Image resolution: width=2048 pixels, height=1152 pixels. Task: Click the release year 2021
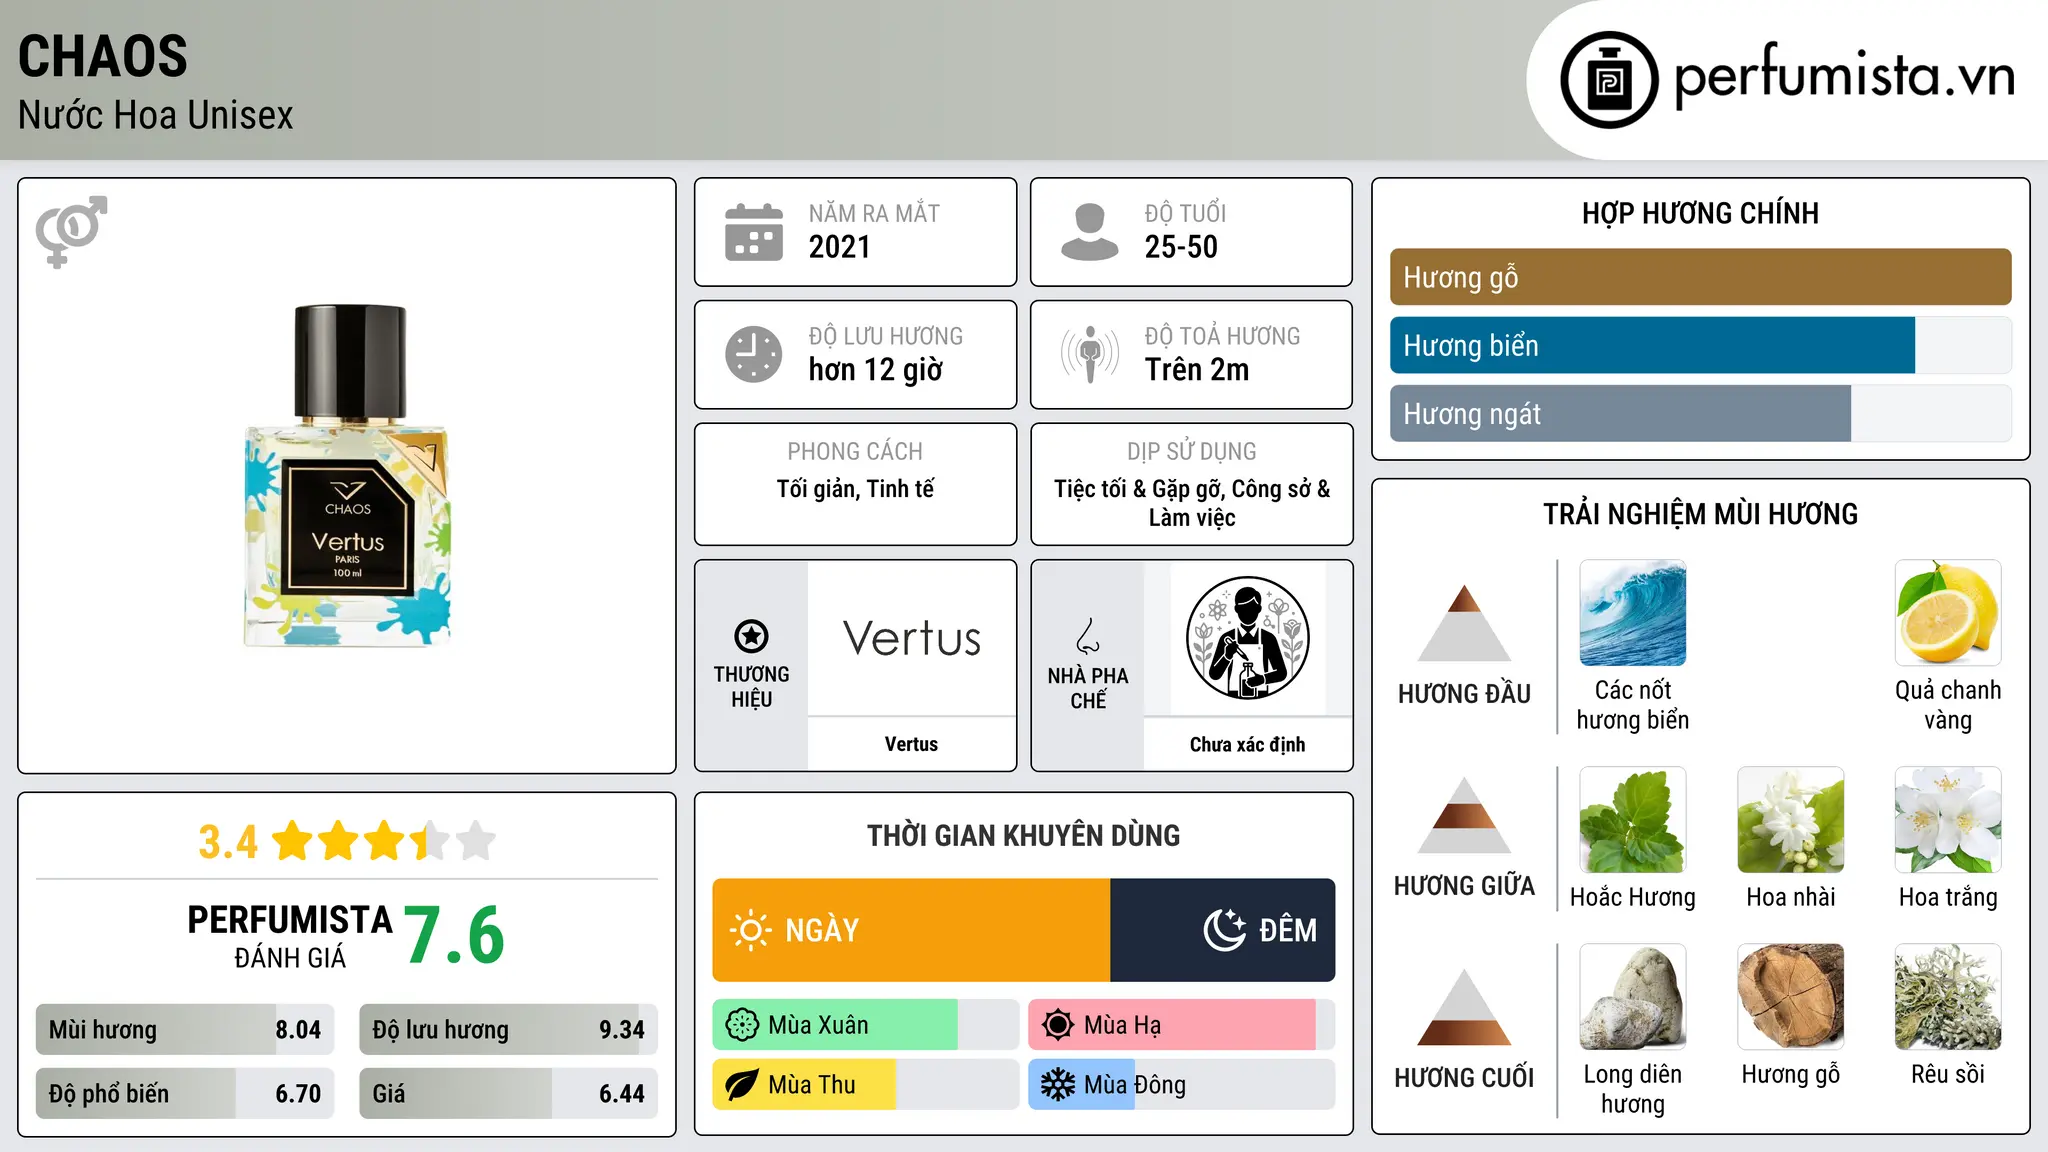(840, 247)
